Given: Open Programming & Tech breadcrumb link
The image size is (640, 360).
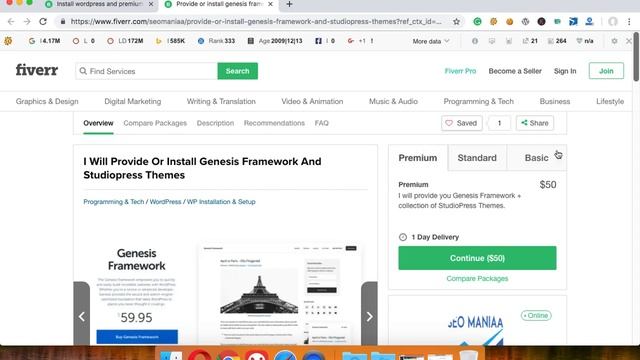Looking at the screenshot, I should tap(113, 202).
